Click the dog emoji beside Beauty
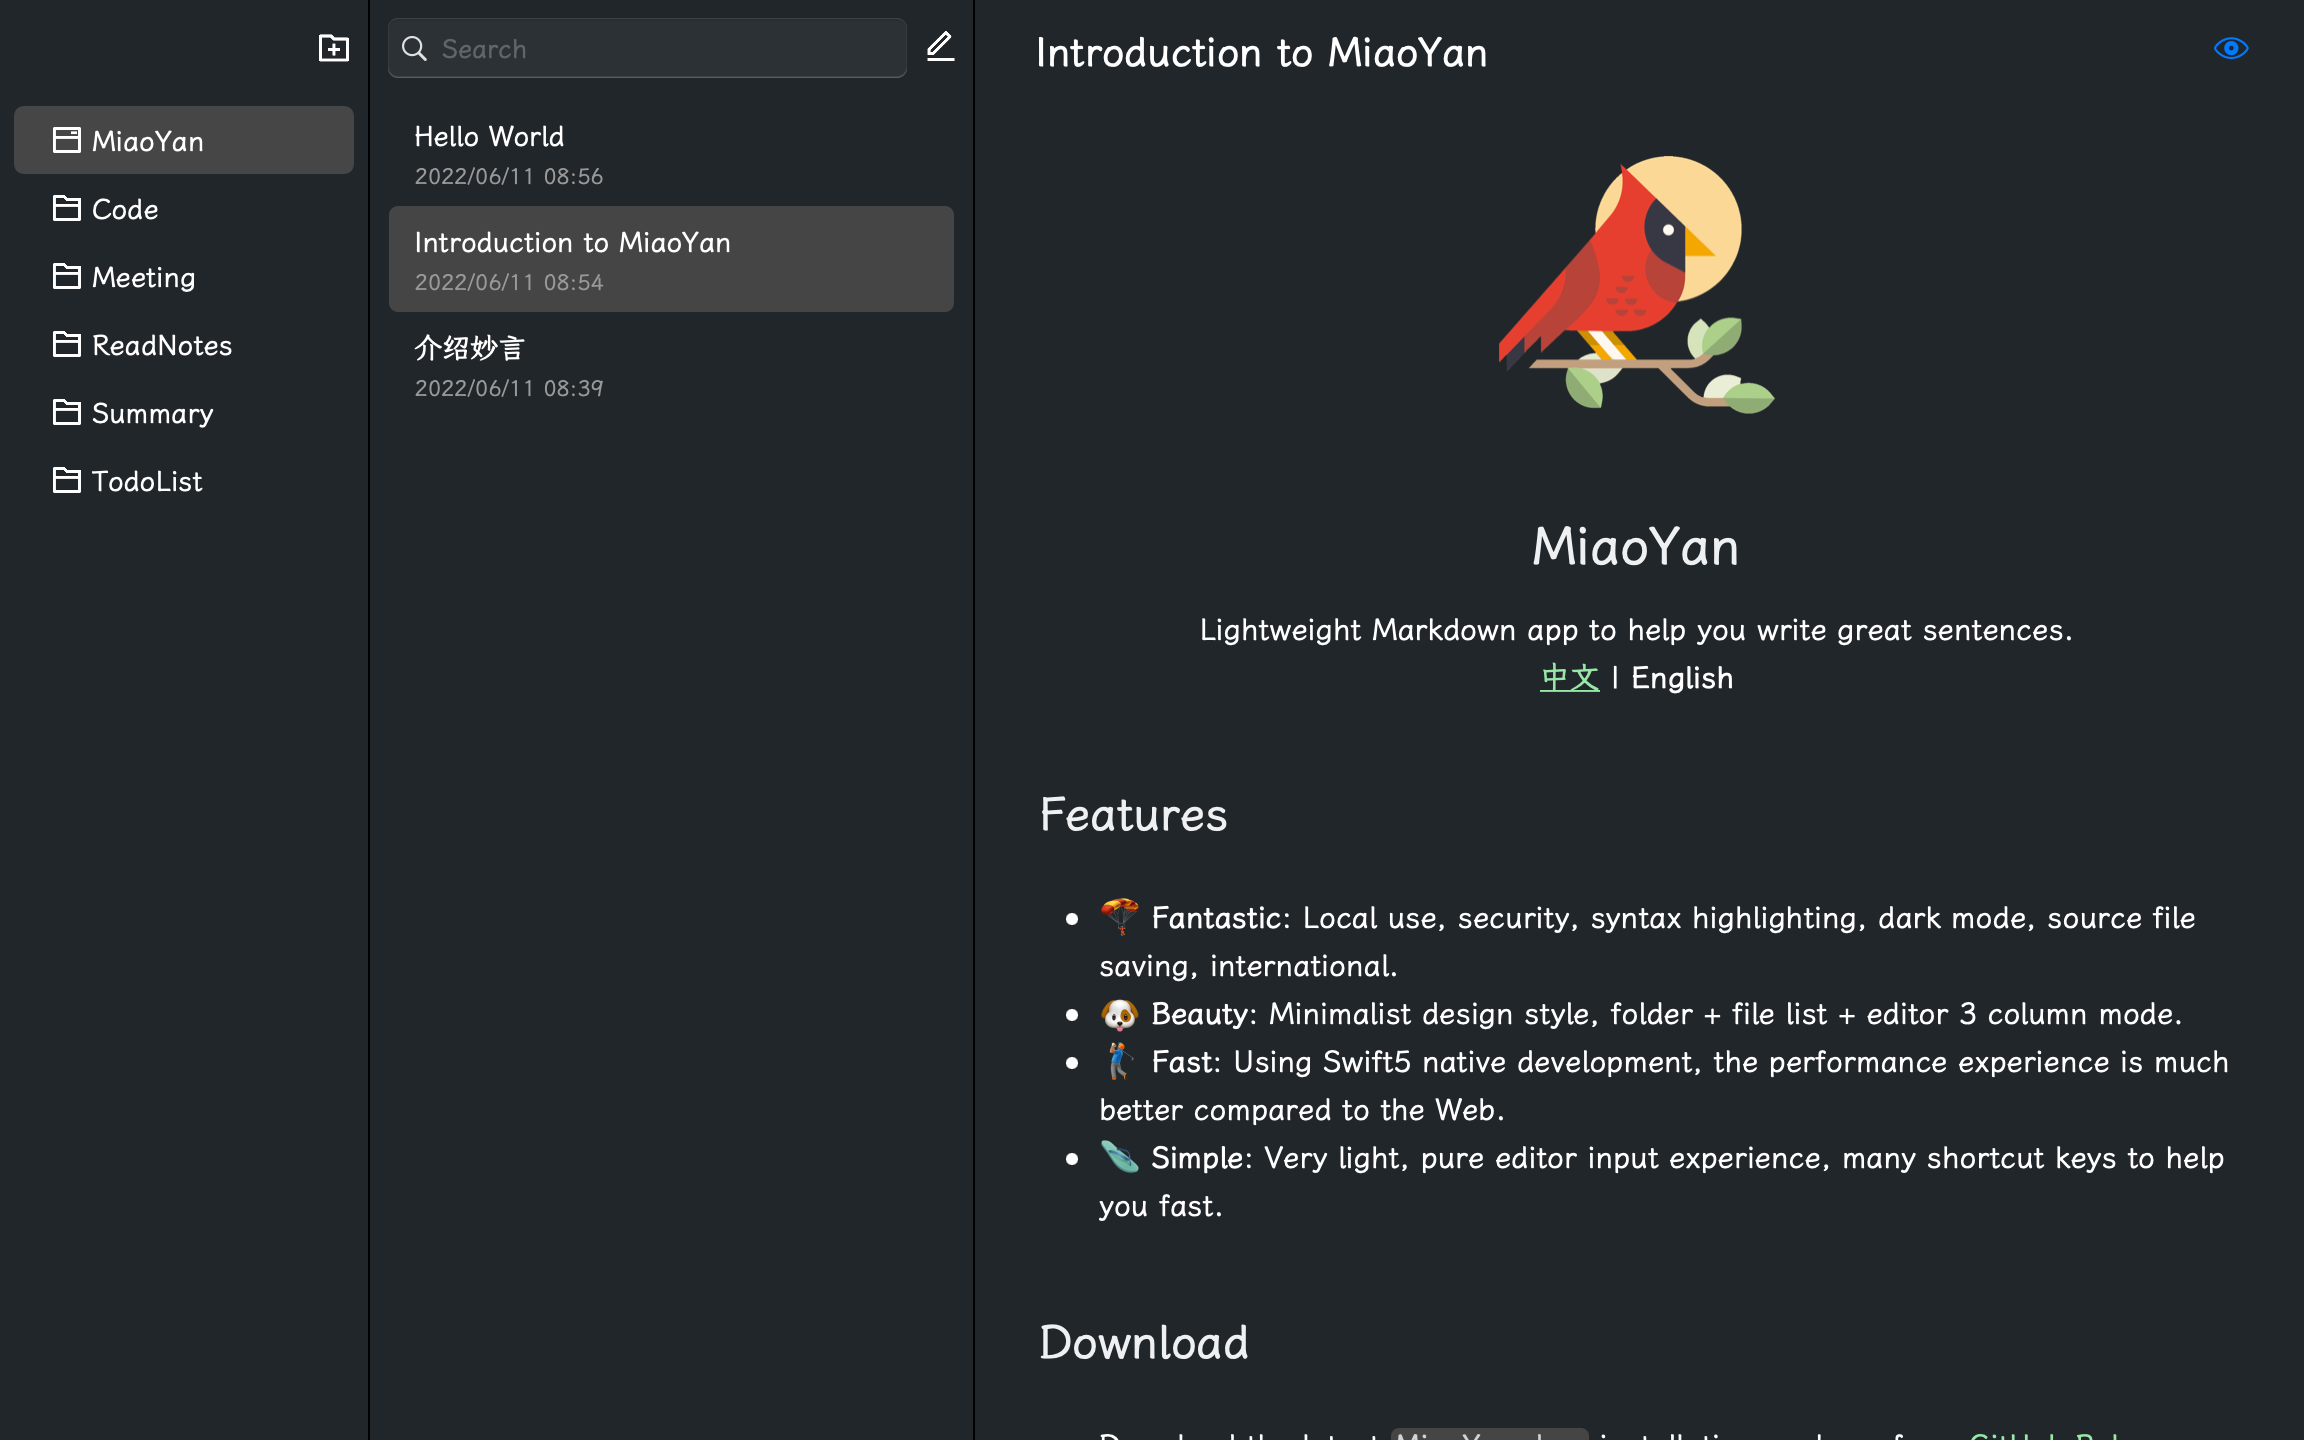Viewport: 2304px width, 1440px height. 1119,1014
